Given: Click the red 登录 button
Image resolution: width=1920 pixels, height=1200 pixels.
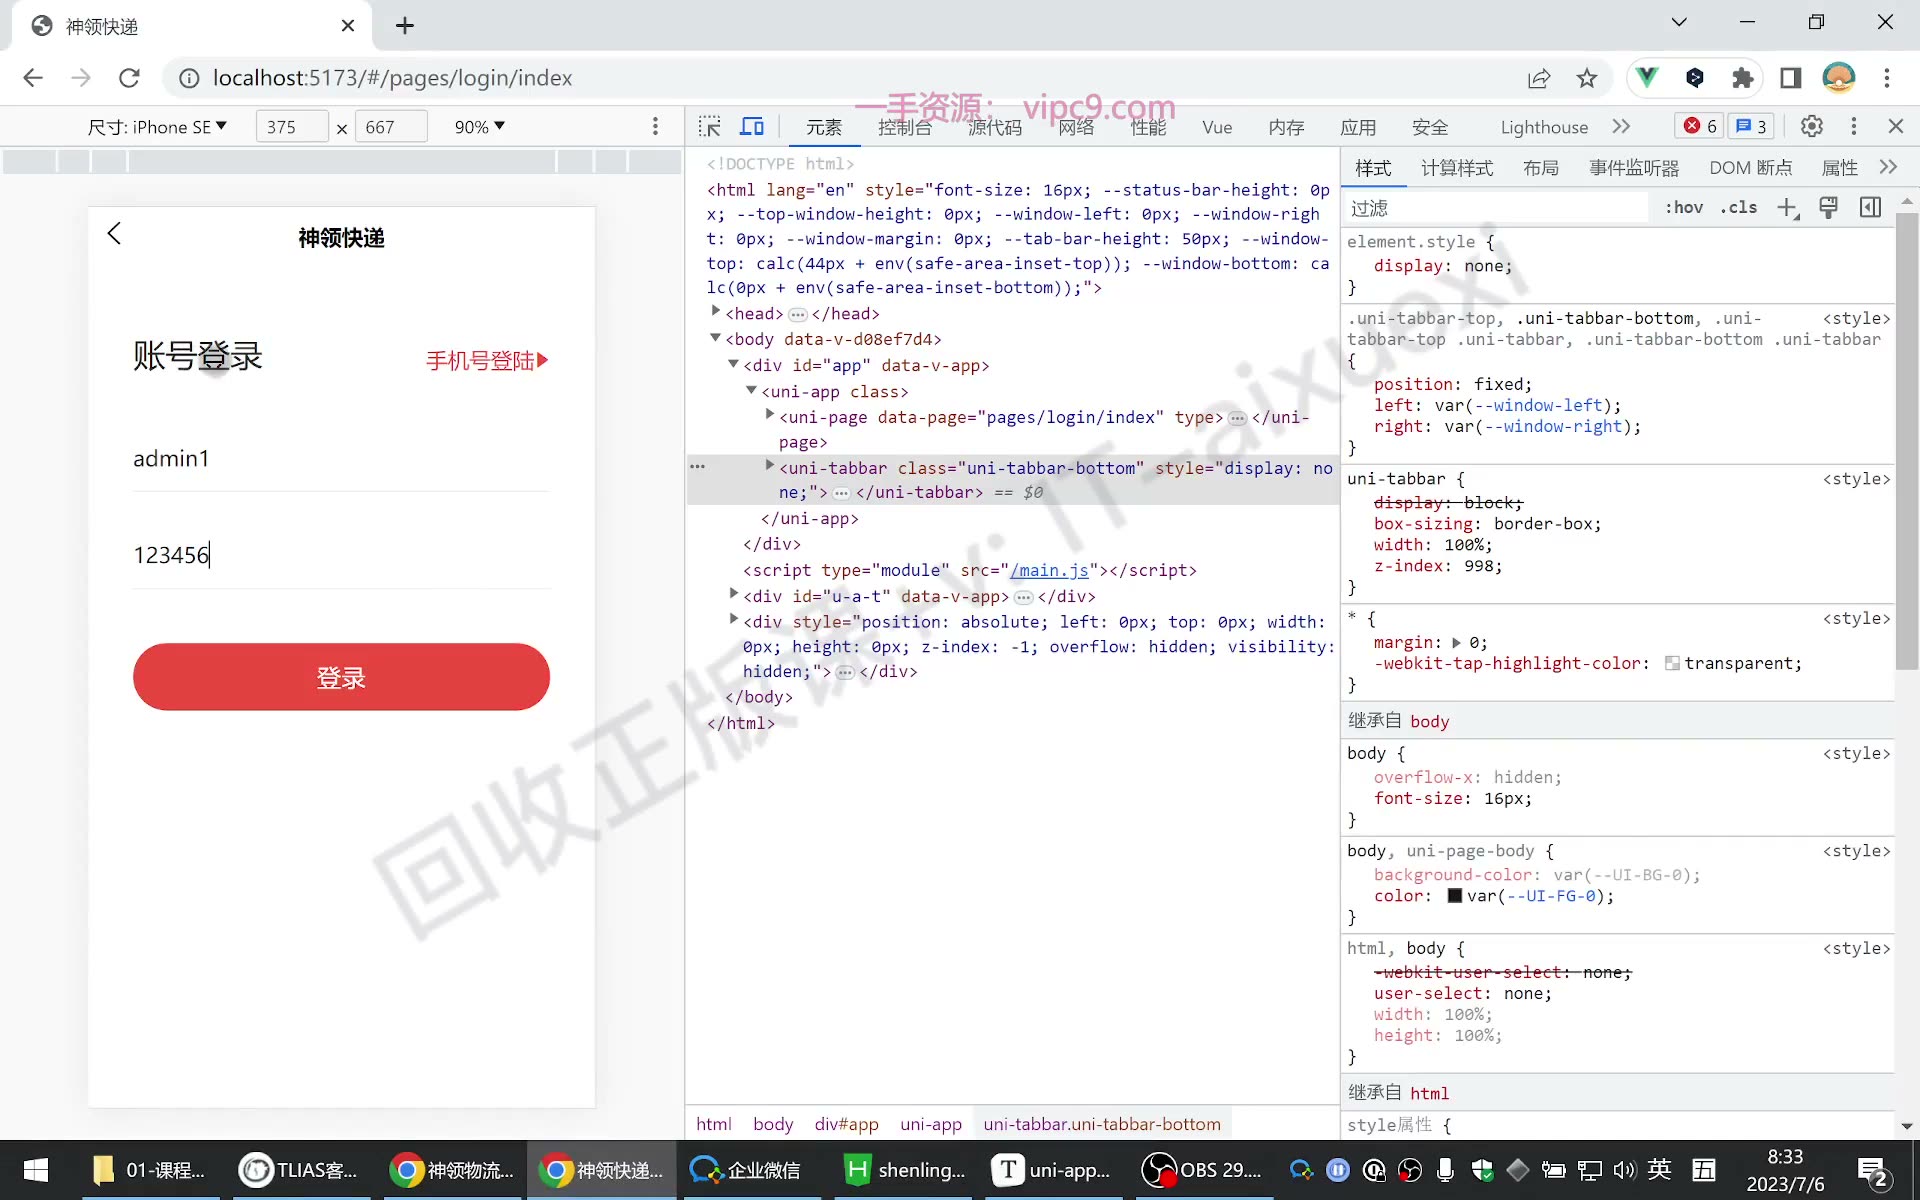Looking at the screenshot, I should (x=341, y=677).
